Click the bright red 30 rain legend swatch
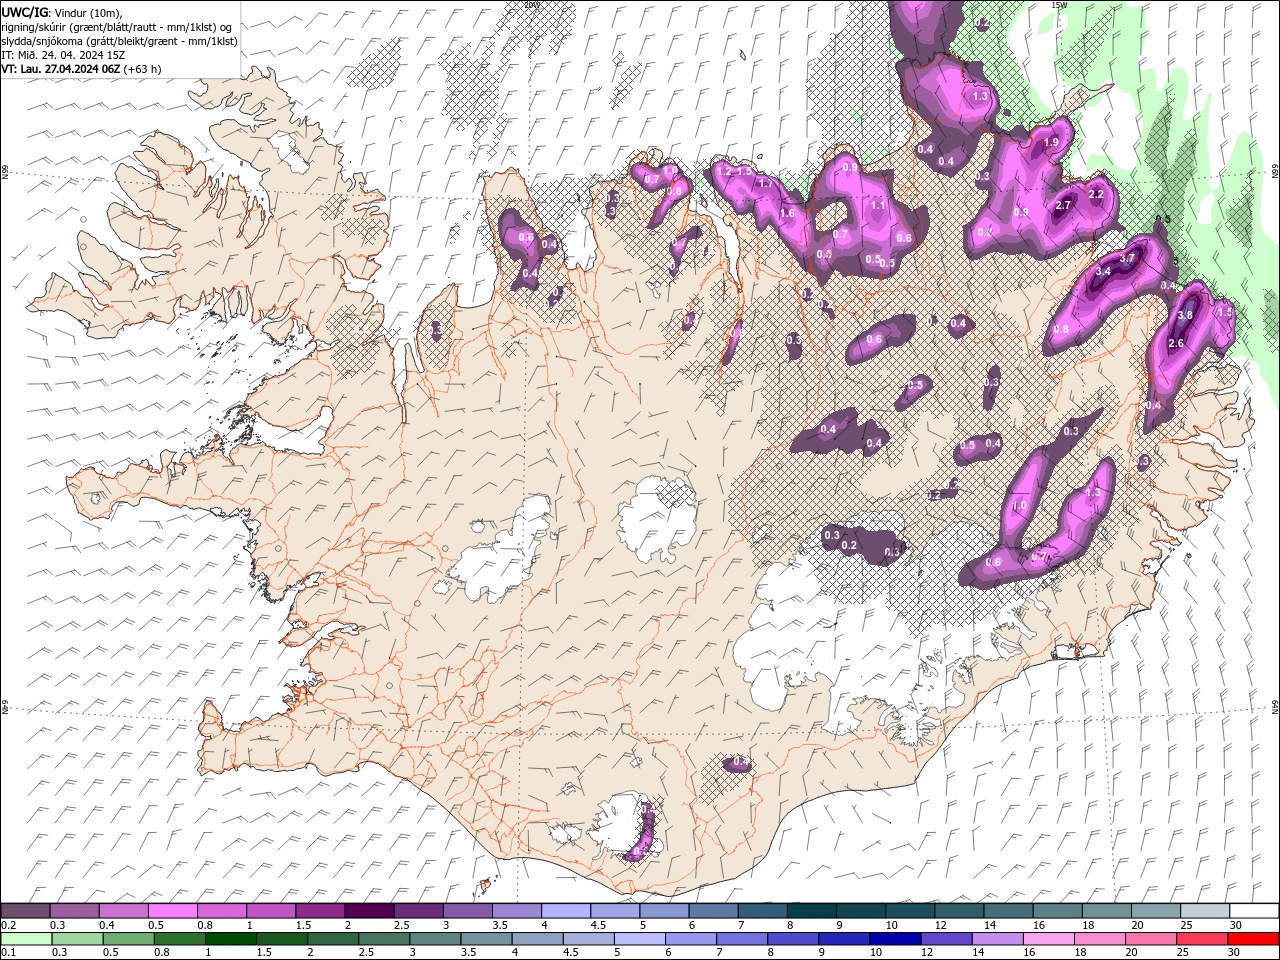Image resolution: width=1280 pixels, height=960 pixels. point(1253,939)
